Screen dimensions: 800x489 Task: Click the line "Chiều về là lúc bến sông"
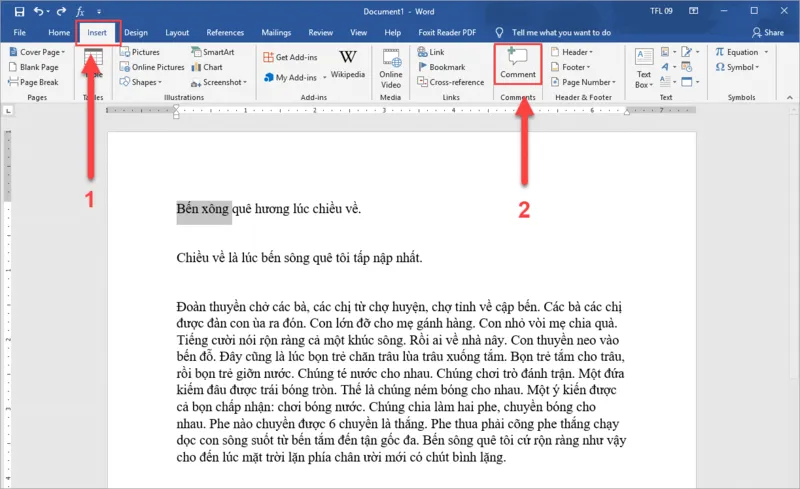click(241, 258)
